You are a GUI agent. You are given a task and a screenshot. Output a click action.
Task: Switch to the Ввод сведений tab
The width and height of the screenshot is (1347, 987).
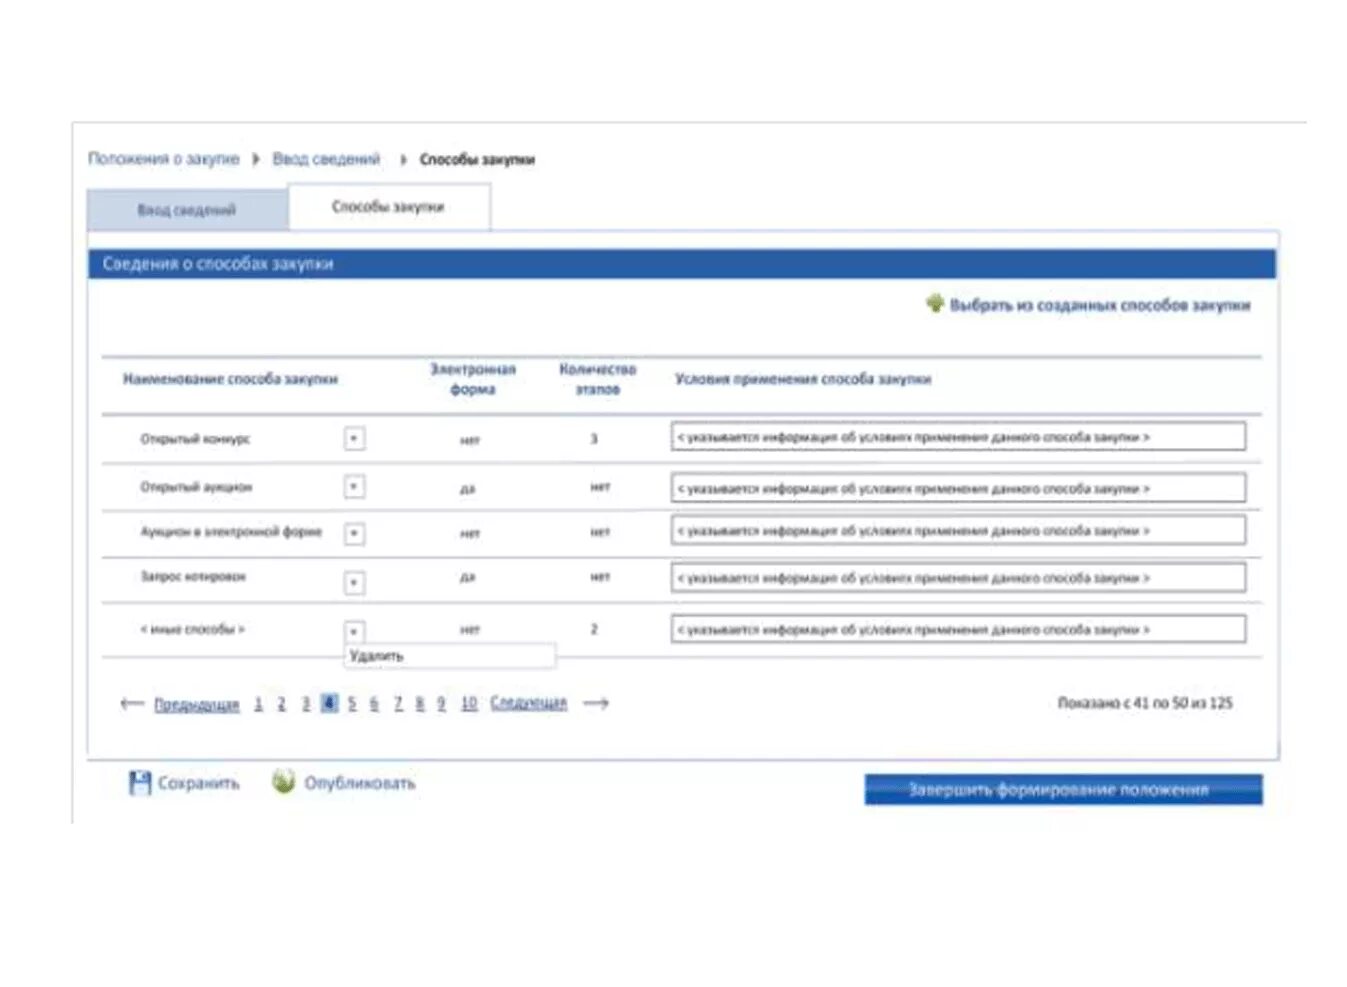(187, 210)
